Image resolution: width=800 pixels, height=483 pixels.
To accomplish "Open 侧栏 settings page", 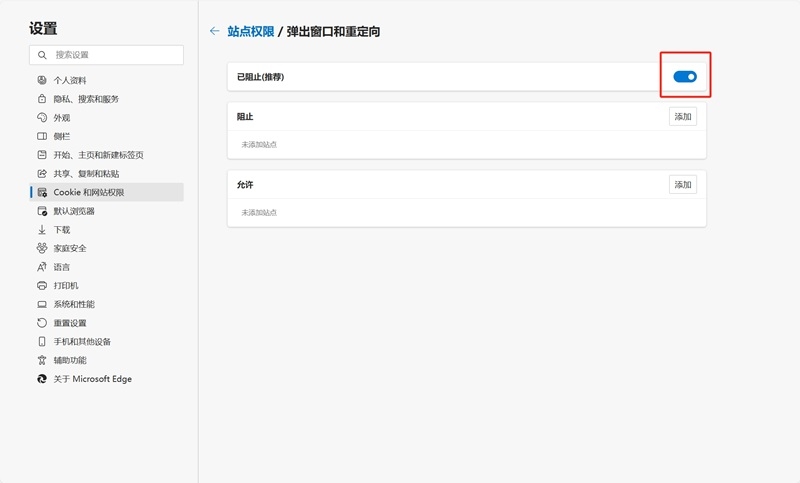I will [106, 136].
